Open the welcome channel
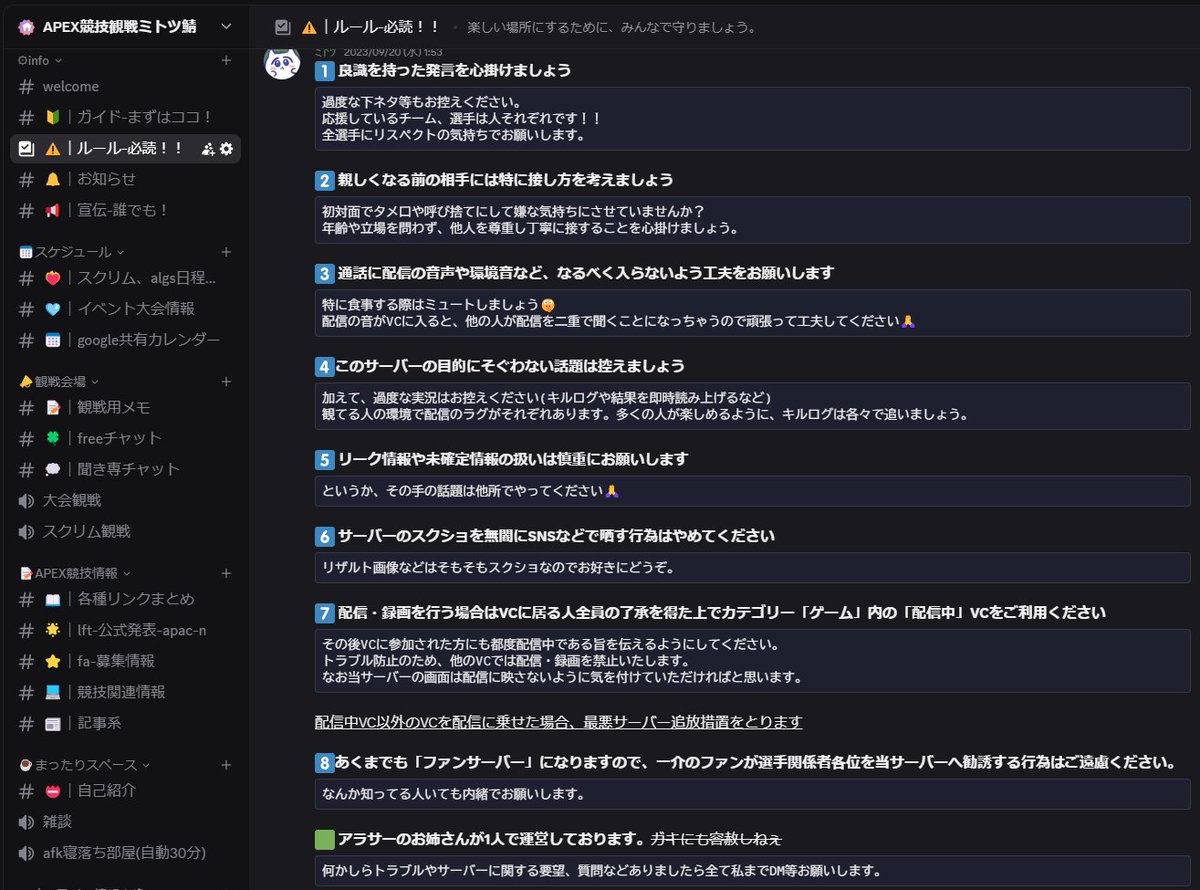Screen dimensions: 1200x890 (125, 86)
